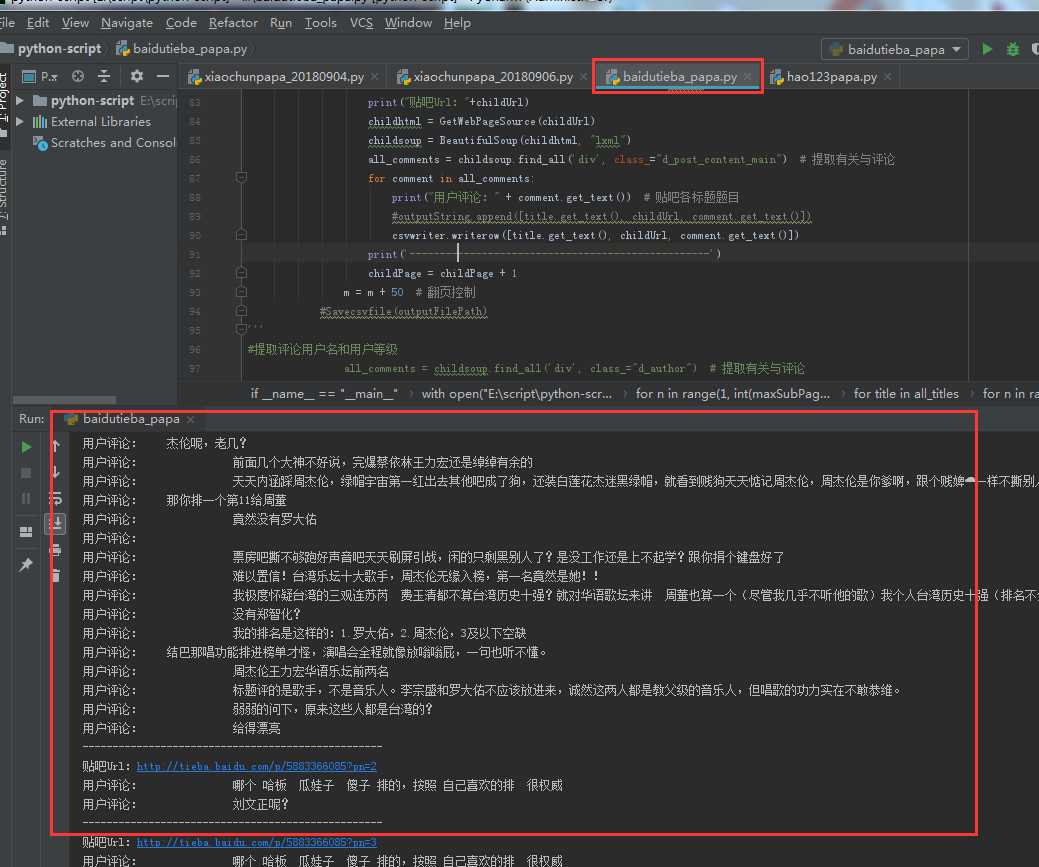Select Scratches and Consoles in tree
The image size is (1039, 867).
click(x=105, y=143)
